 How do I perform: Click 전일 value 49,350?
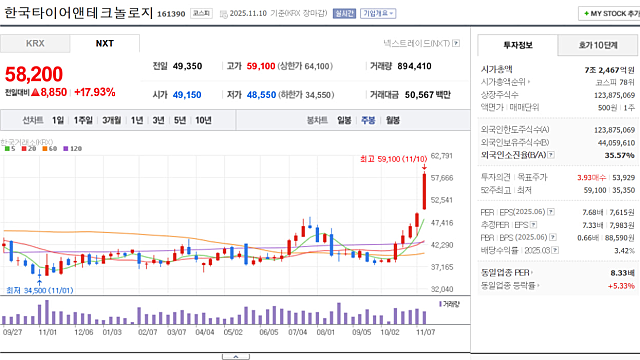coord(187,66)
